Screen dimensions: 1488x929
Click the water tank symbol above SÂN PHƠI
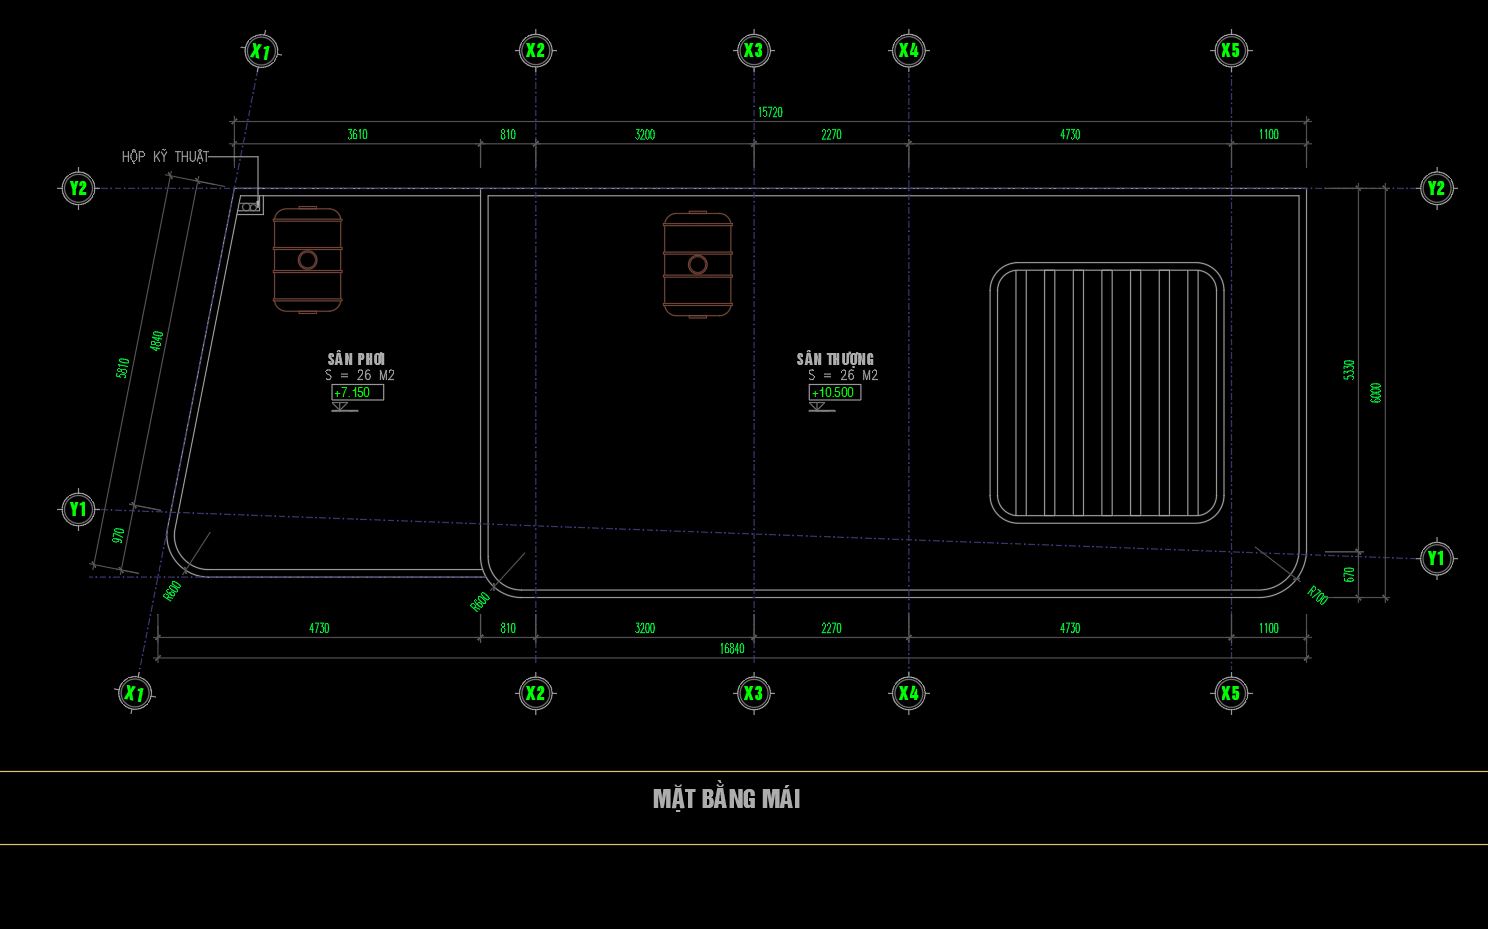pos(308,260)
